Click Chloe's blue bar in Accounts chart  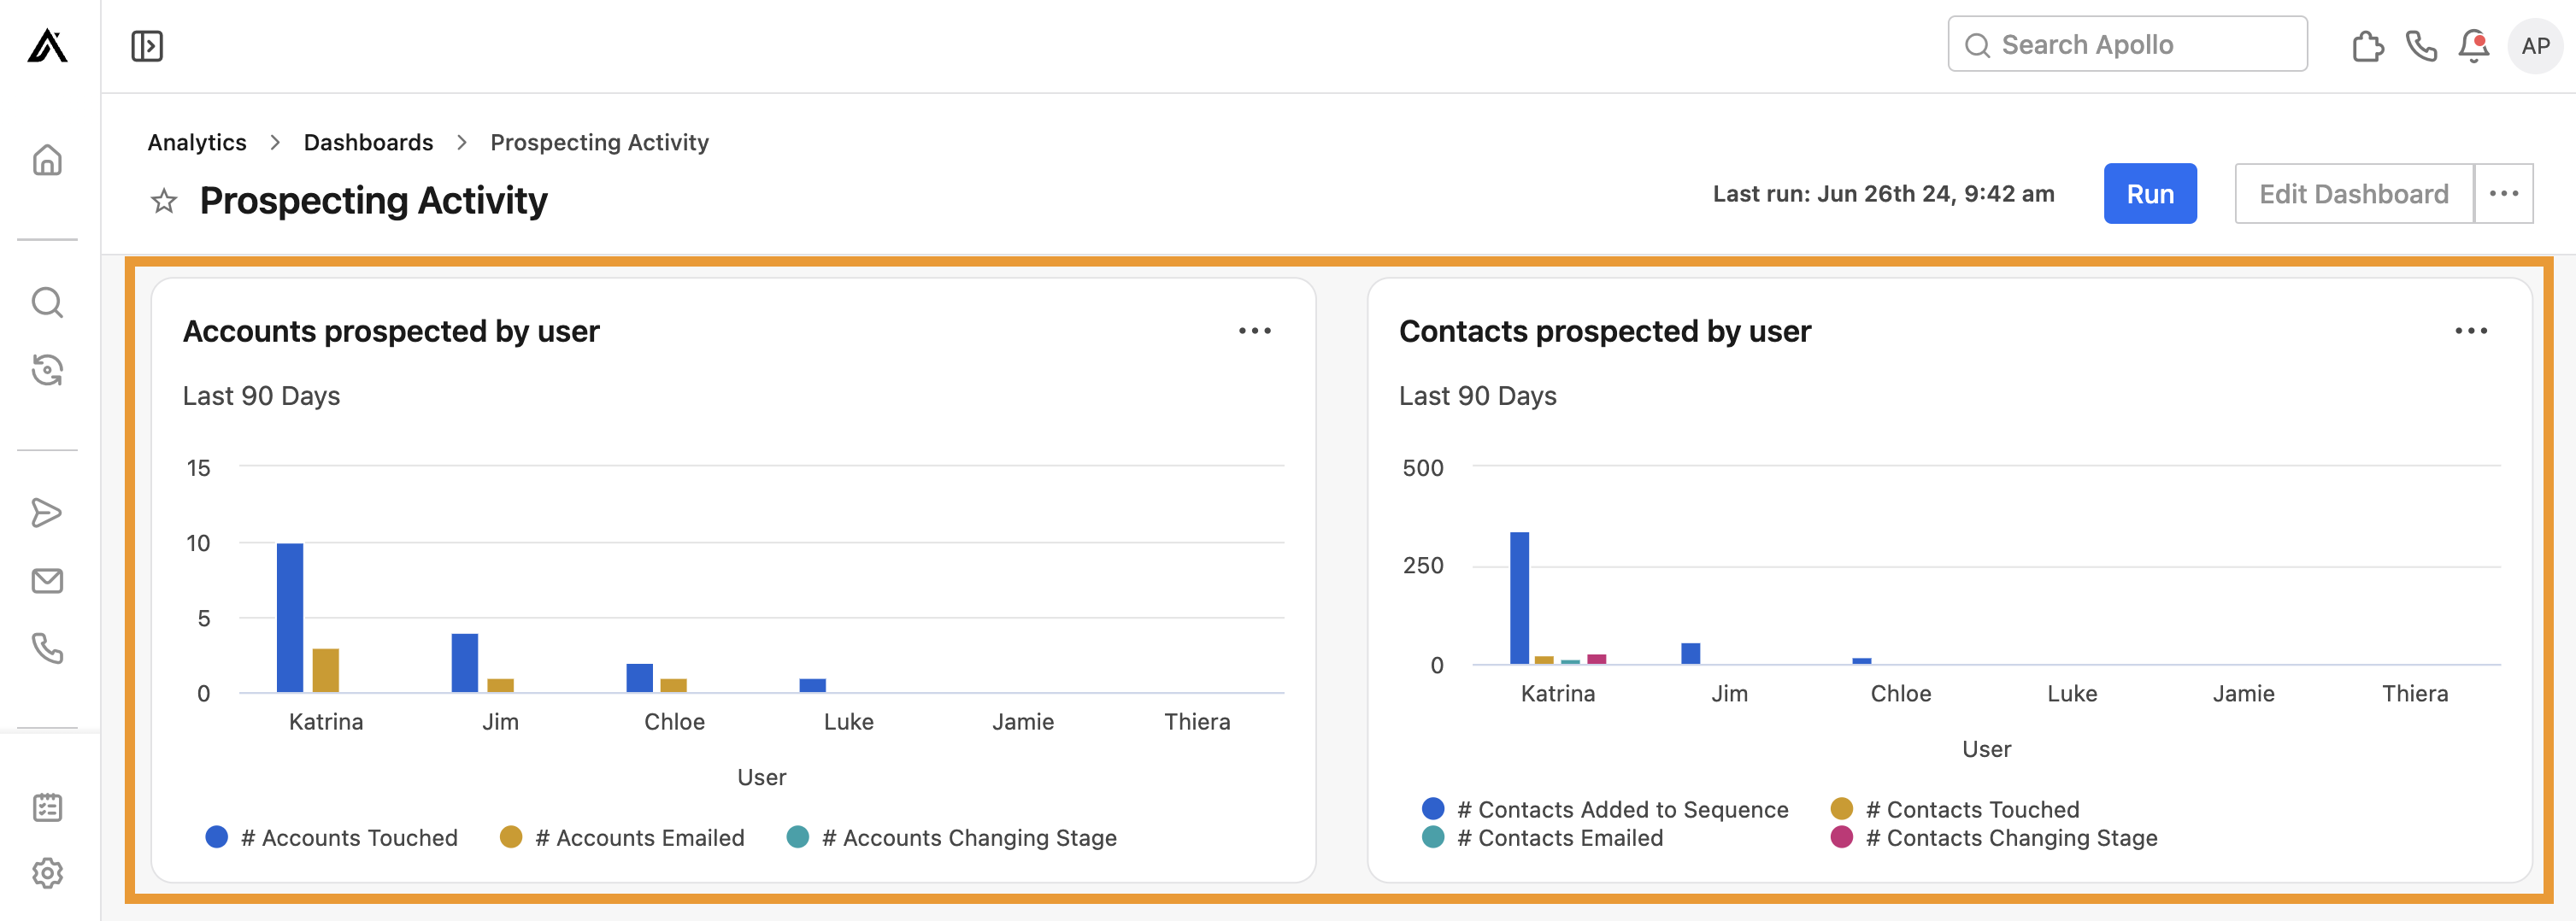[640, 678]
